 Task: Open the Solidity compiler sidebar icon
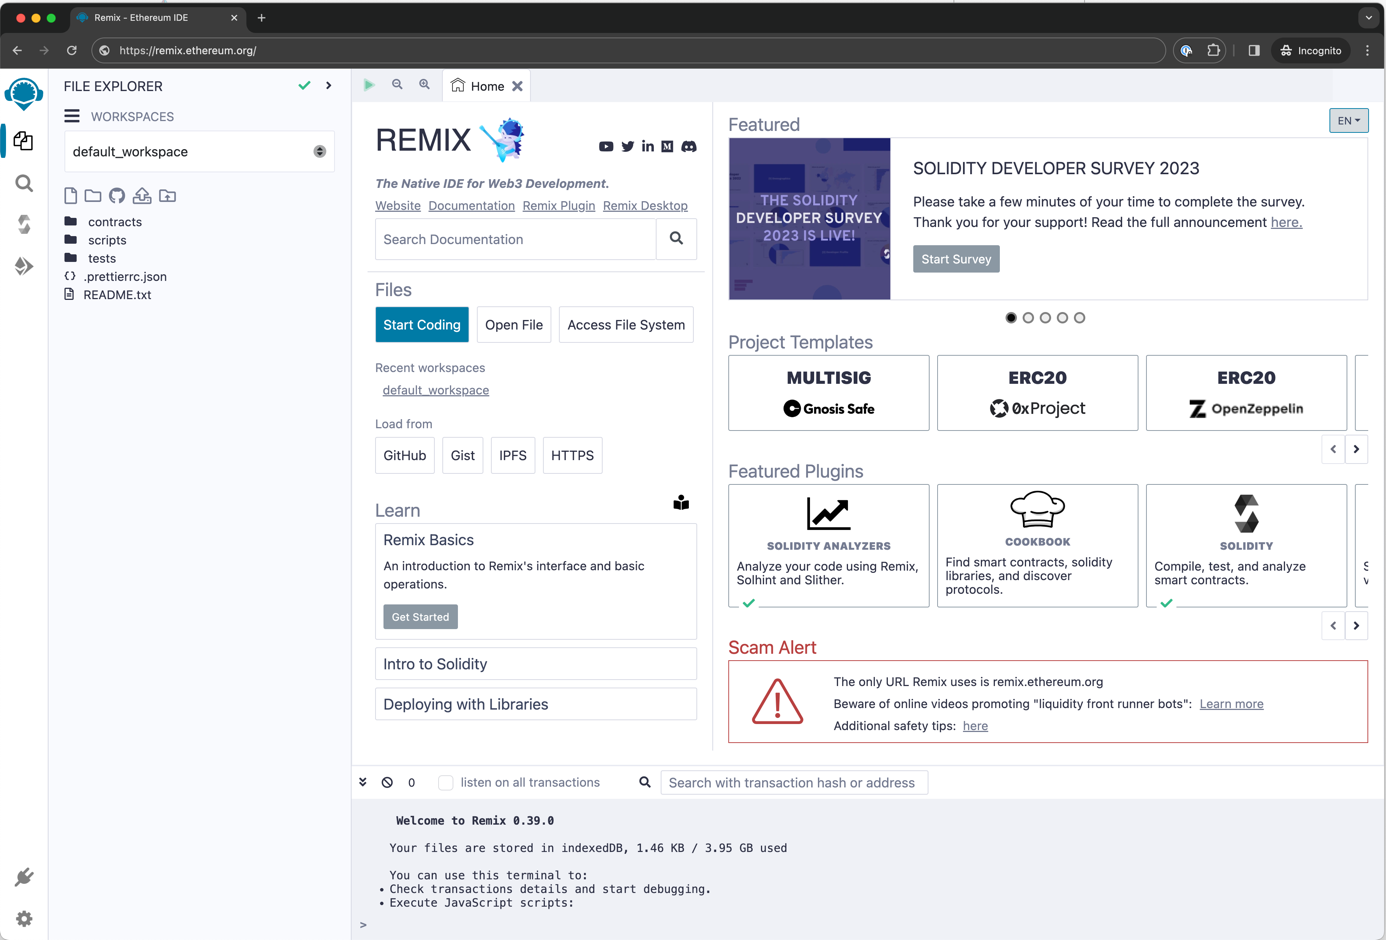(24, 224)
